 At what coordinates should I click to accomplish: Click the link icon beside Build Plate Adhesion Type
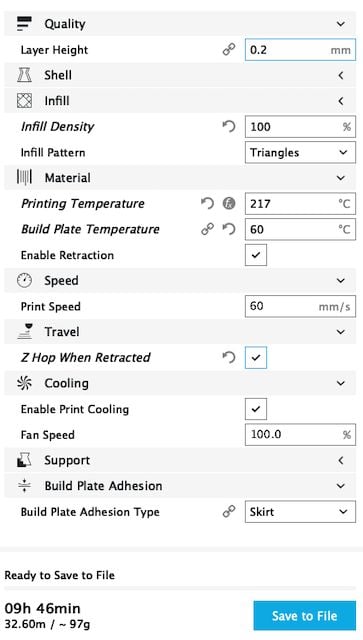[229, 511]
